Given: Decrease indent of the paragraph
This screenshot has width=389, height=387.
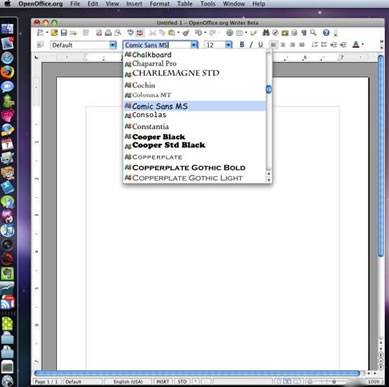Looking at the screenshot, I should point(333,45).
